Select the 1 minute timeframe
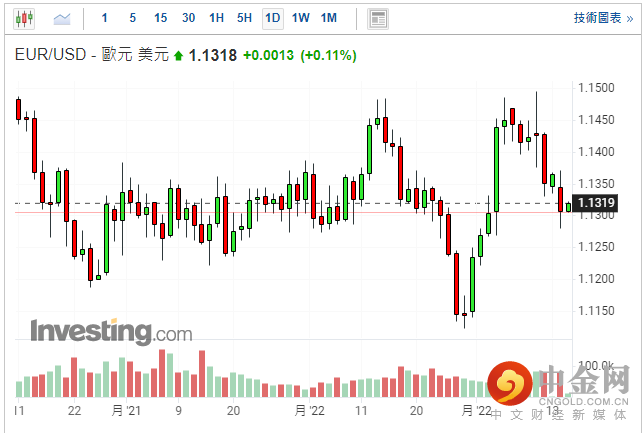Image resolution: width=644 pixels, height=433 pixels. coord(105,18)
